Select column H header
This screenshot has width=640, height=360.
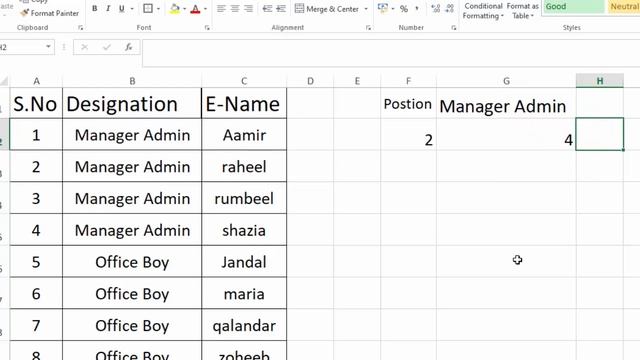(x=600, y=81)
